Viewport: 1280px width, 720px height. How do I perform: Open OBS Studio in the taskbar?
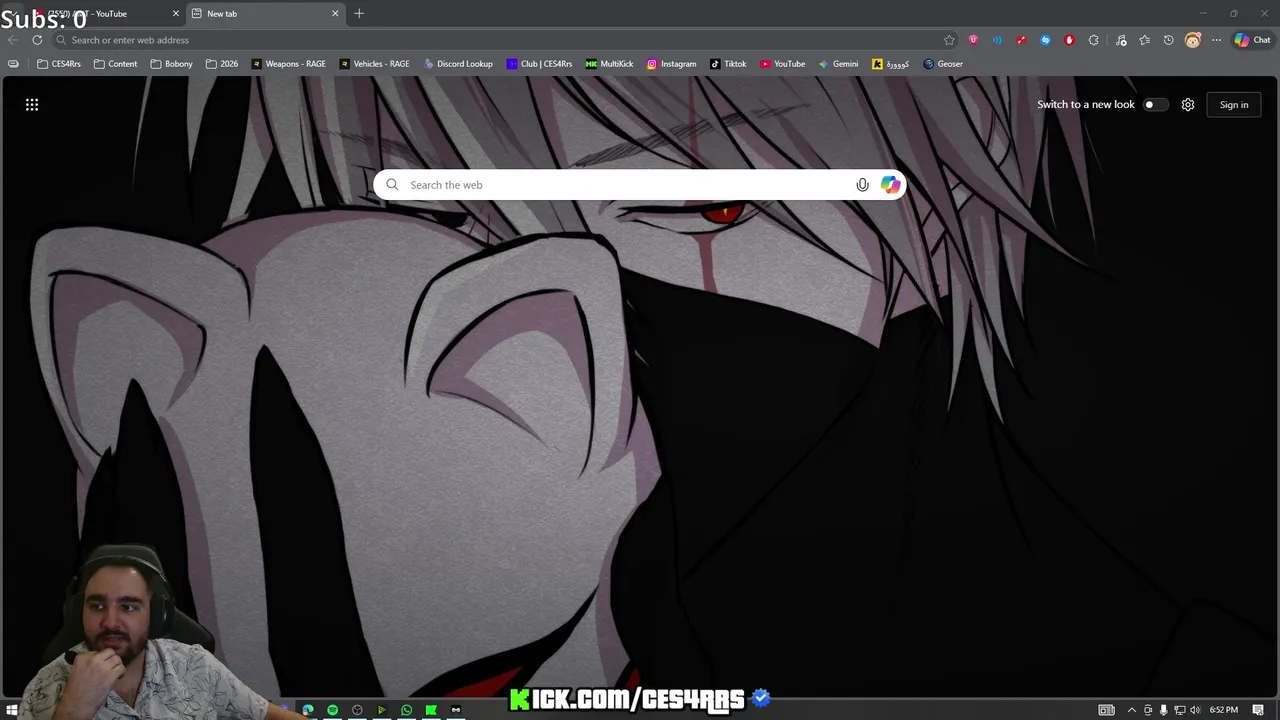pos(357,710)
